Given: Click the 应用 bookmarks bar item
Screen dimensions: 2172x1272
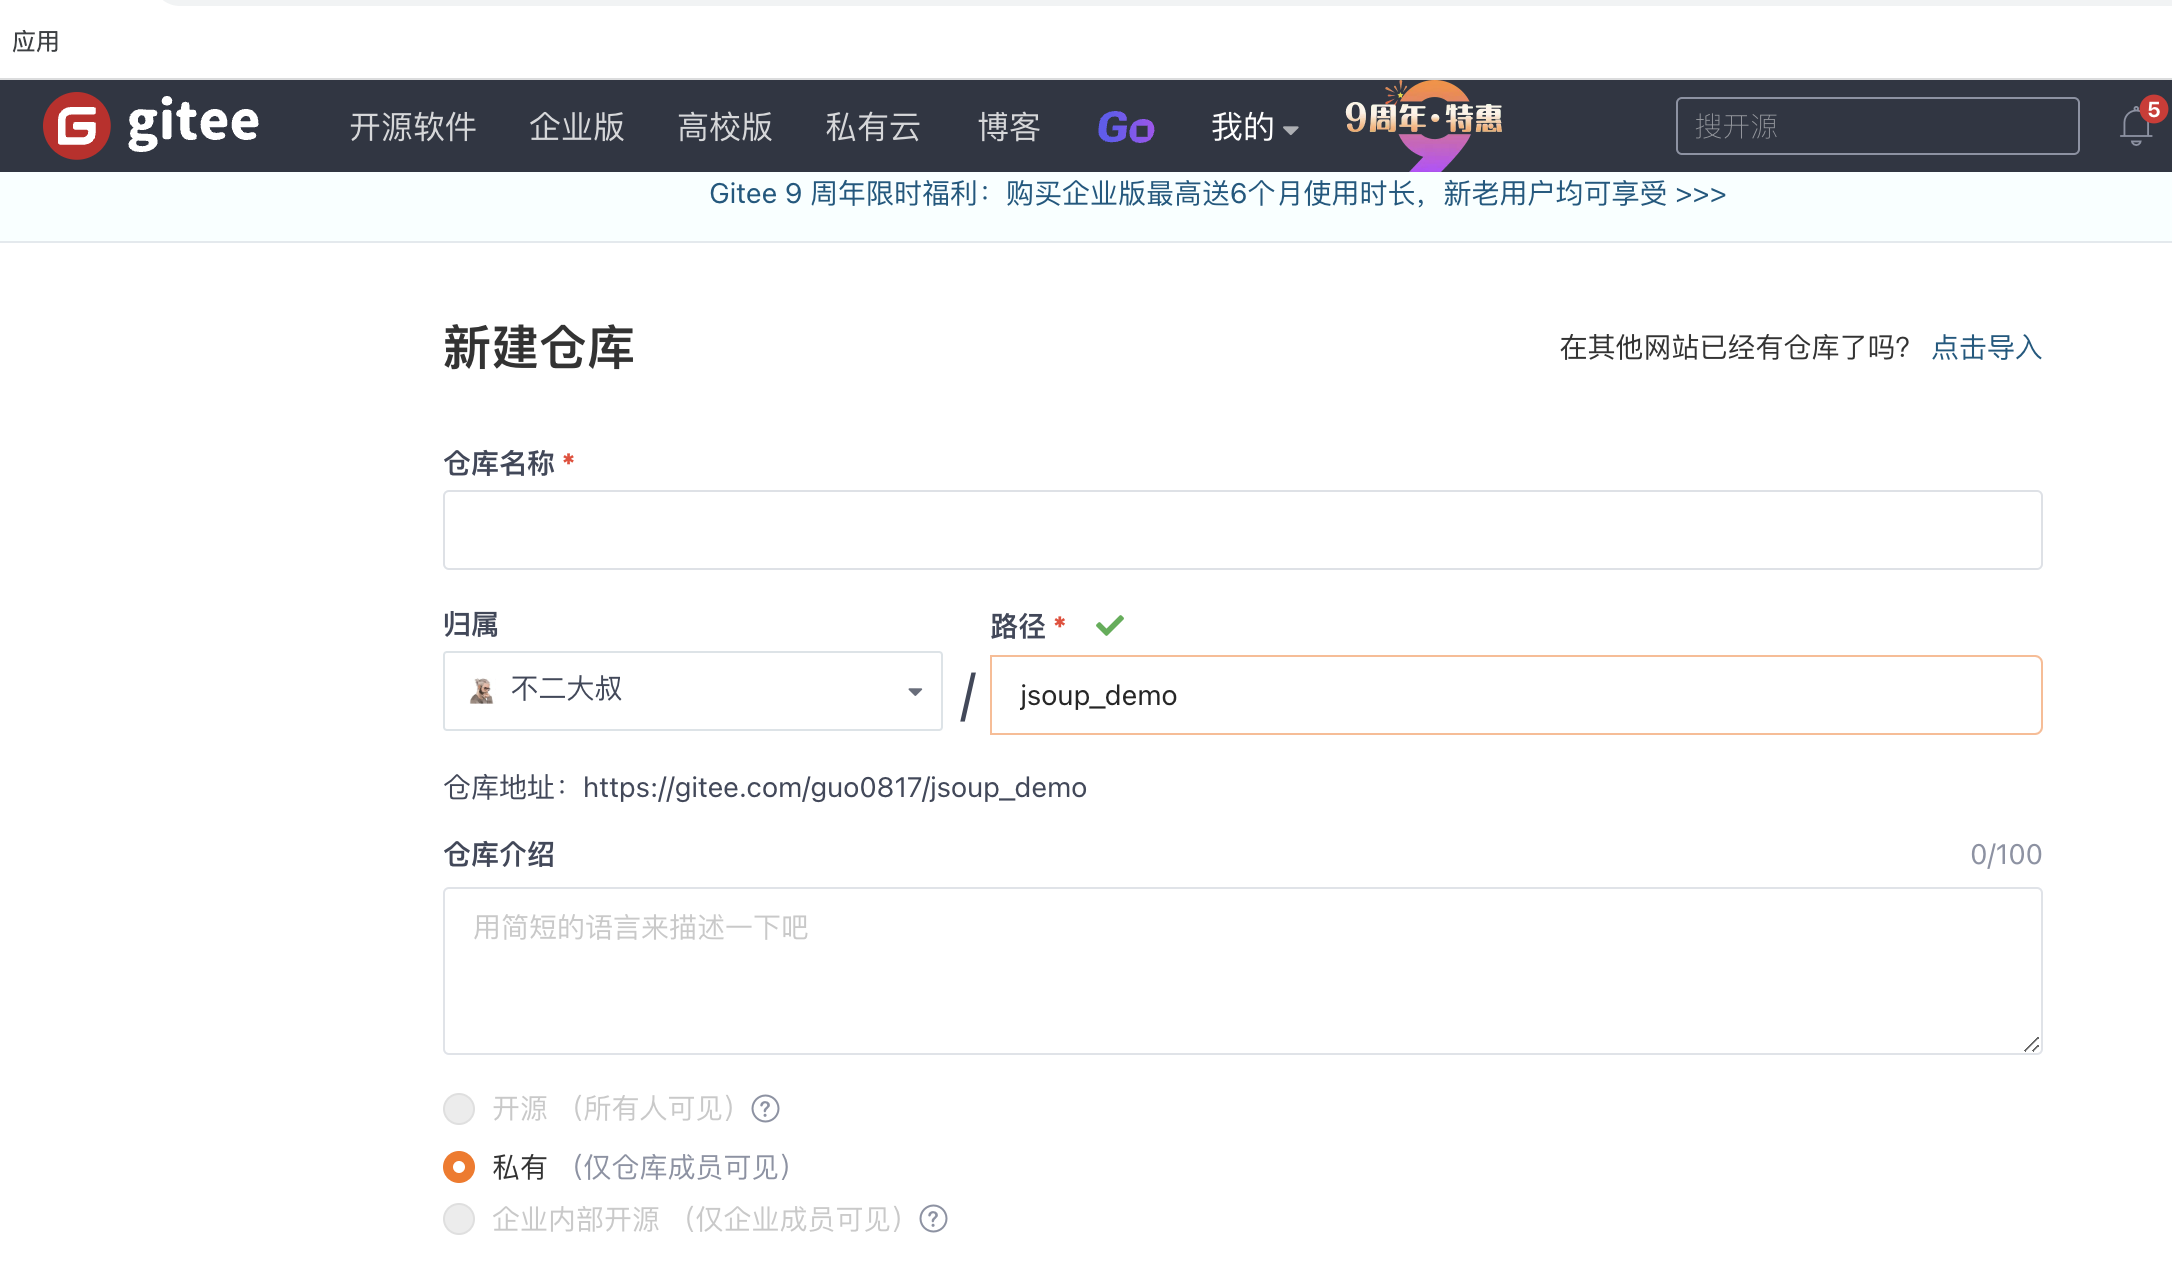Looking at the screenshot, I should coord(36,41).
